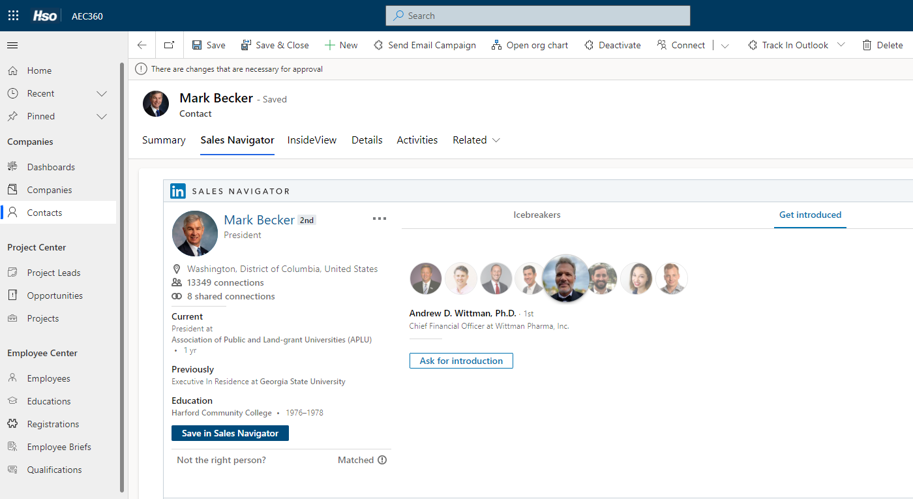Open Employees in sidebar
Viewport: 913px width, 499px height.
coord(48,378)
